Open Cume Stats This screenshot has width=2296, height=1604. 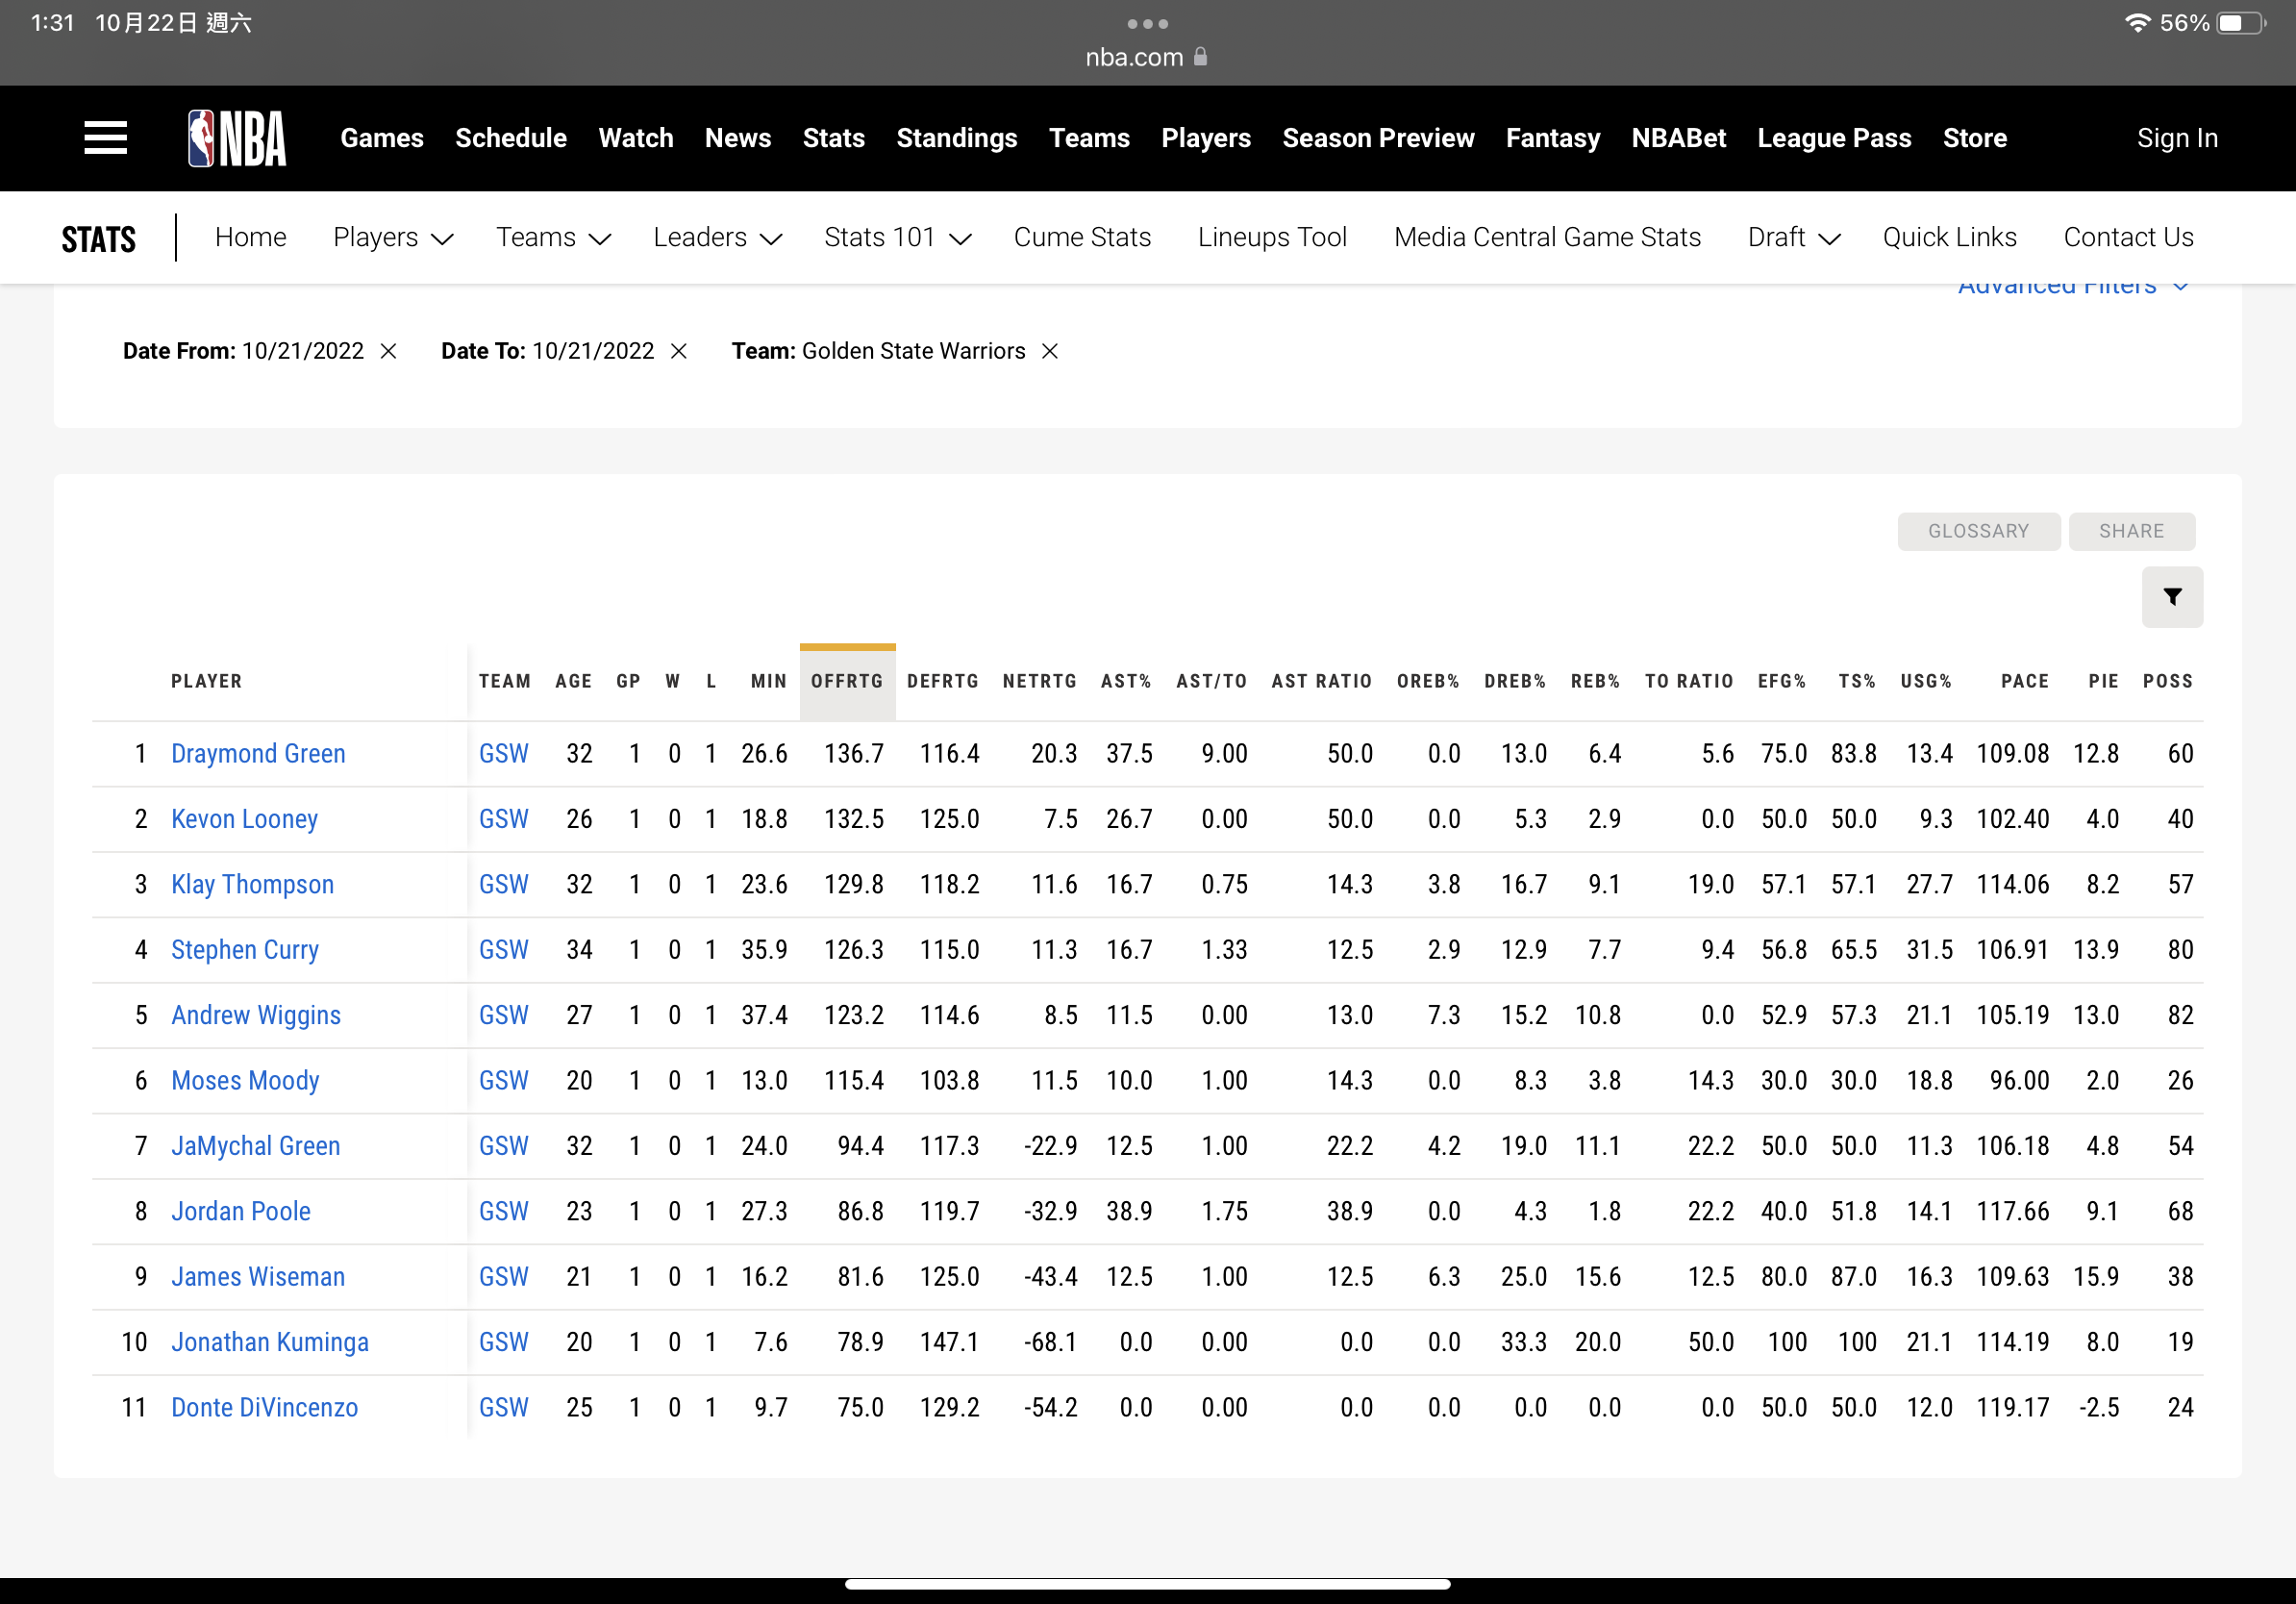pyautogui.click(x=1082, y=237)
